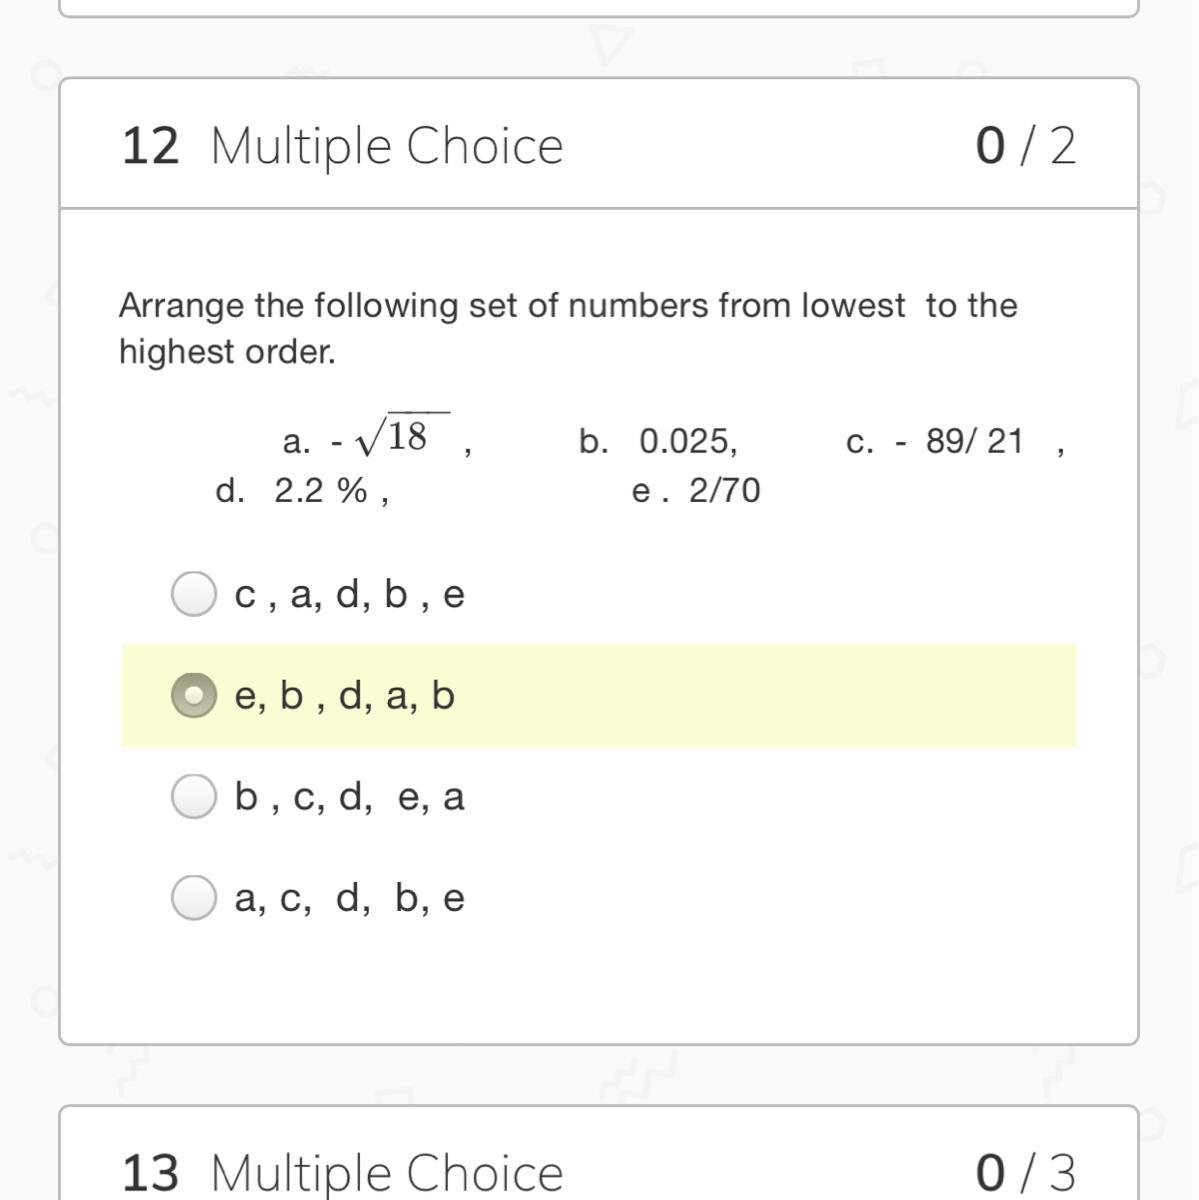
Task: Click item e value 2/70
Action: point(724,491)
